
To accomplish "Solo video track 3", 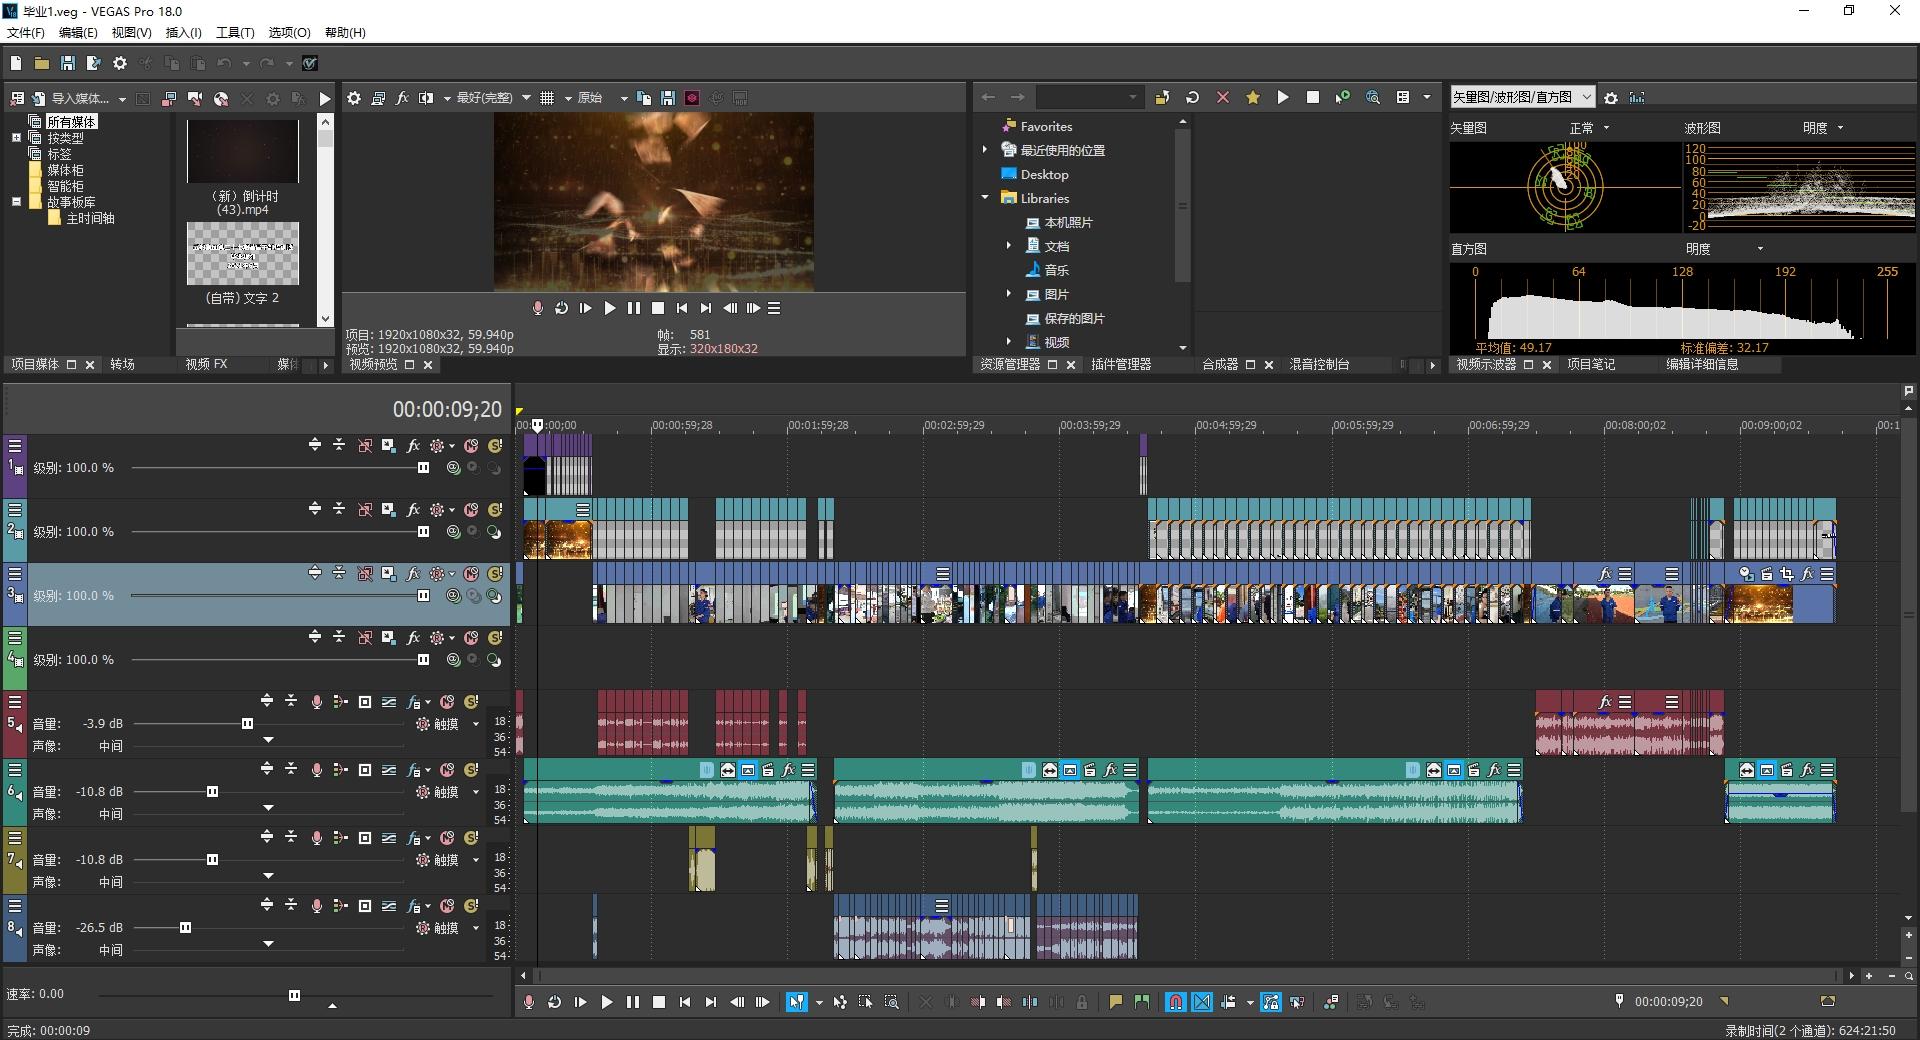I will [x=495, y=574].
